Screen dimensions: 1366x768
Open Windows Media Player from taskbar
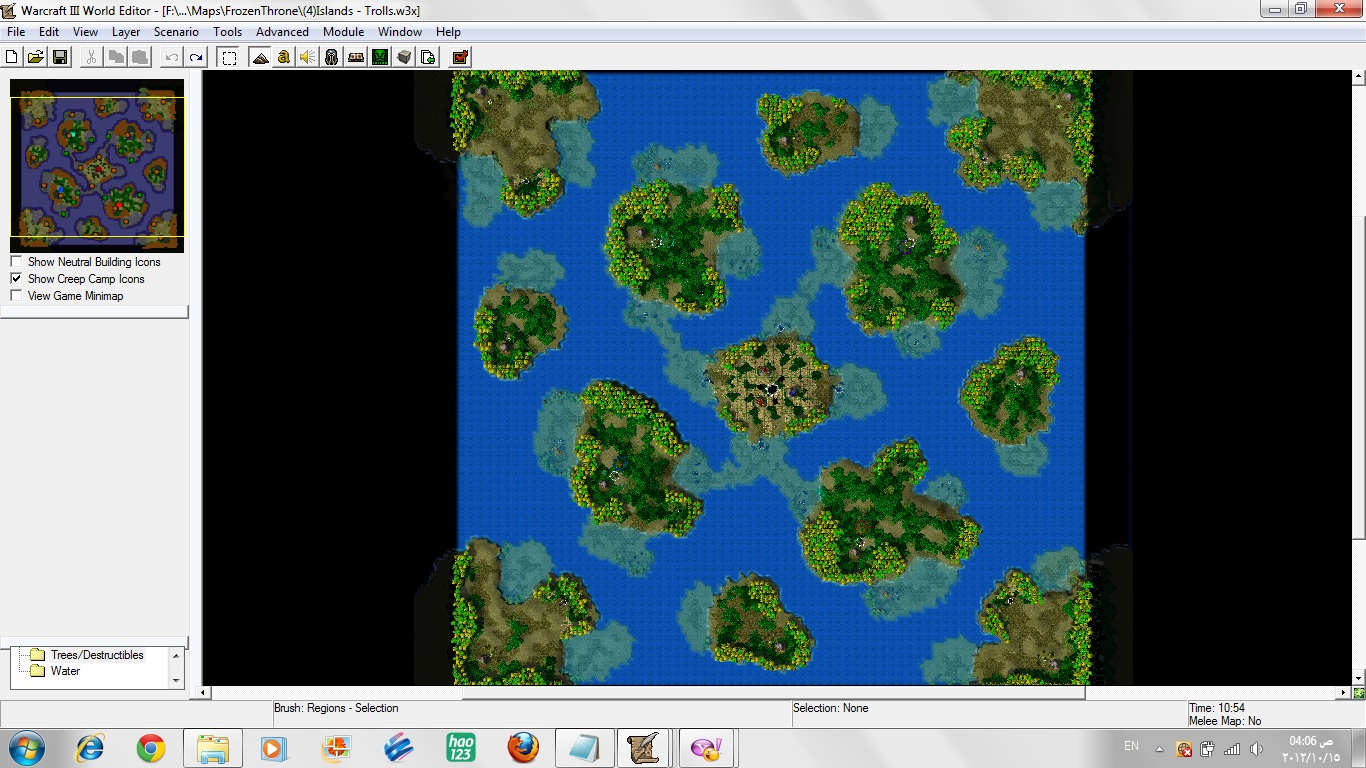pyautogui.click(x=275, y=748)
